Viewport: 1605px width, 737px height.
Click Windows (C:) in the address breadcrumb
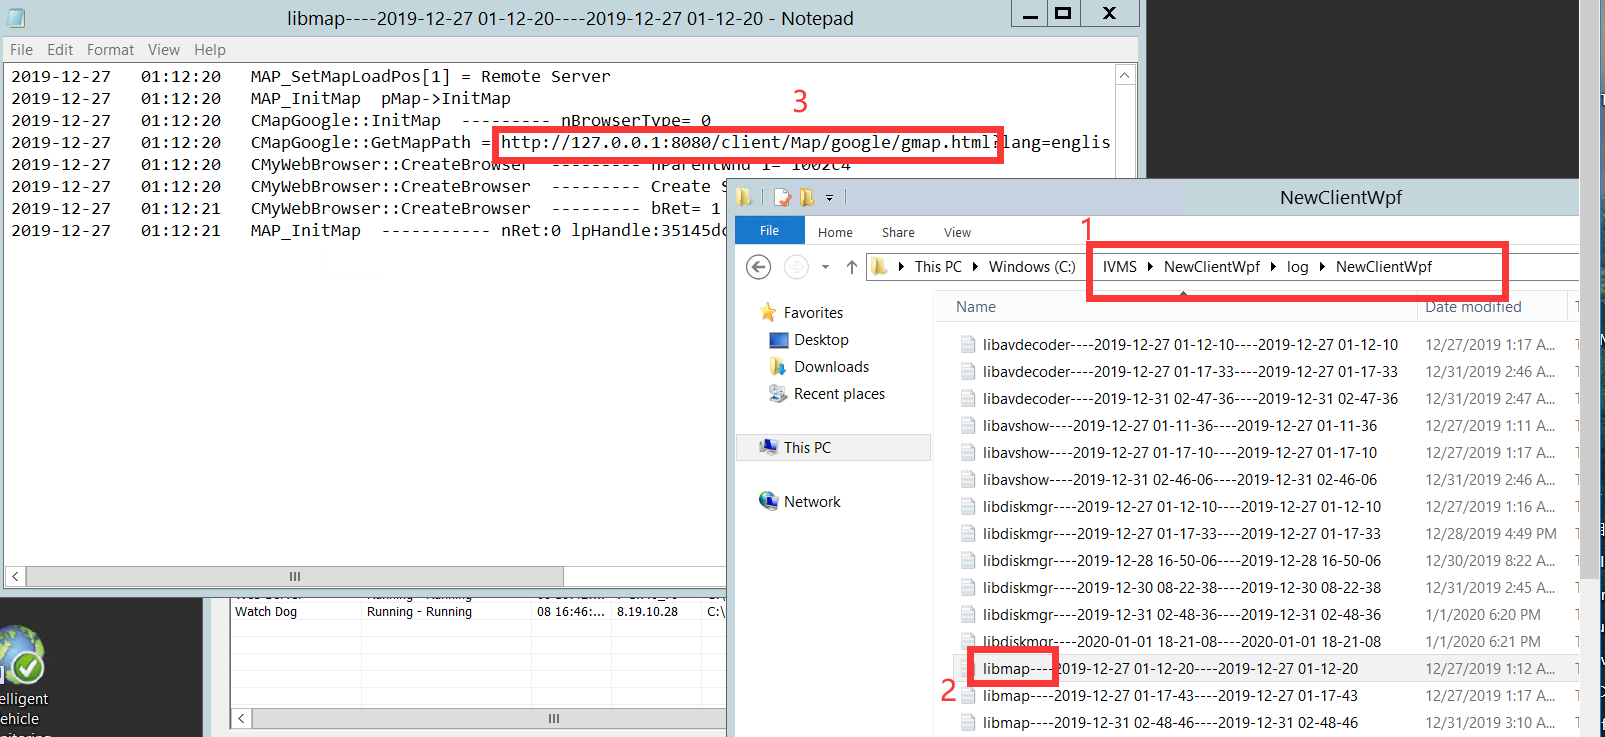pyautogui.click(x=1032, y=267)
